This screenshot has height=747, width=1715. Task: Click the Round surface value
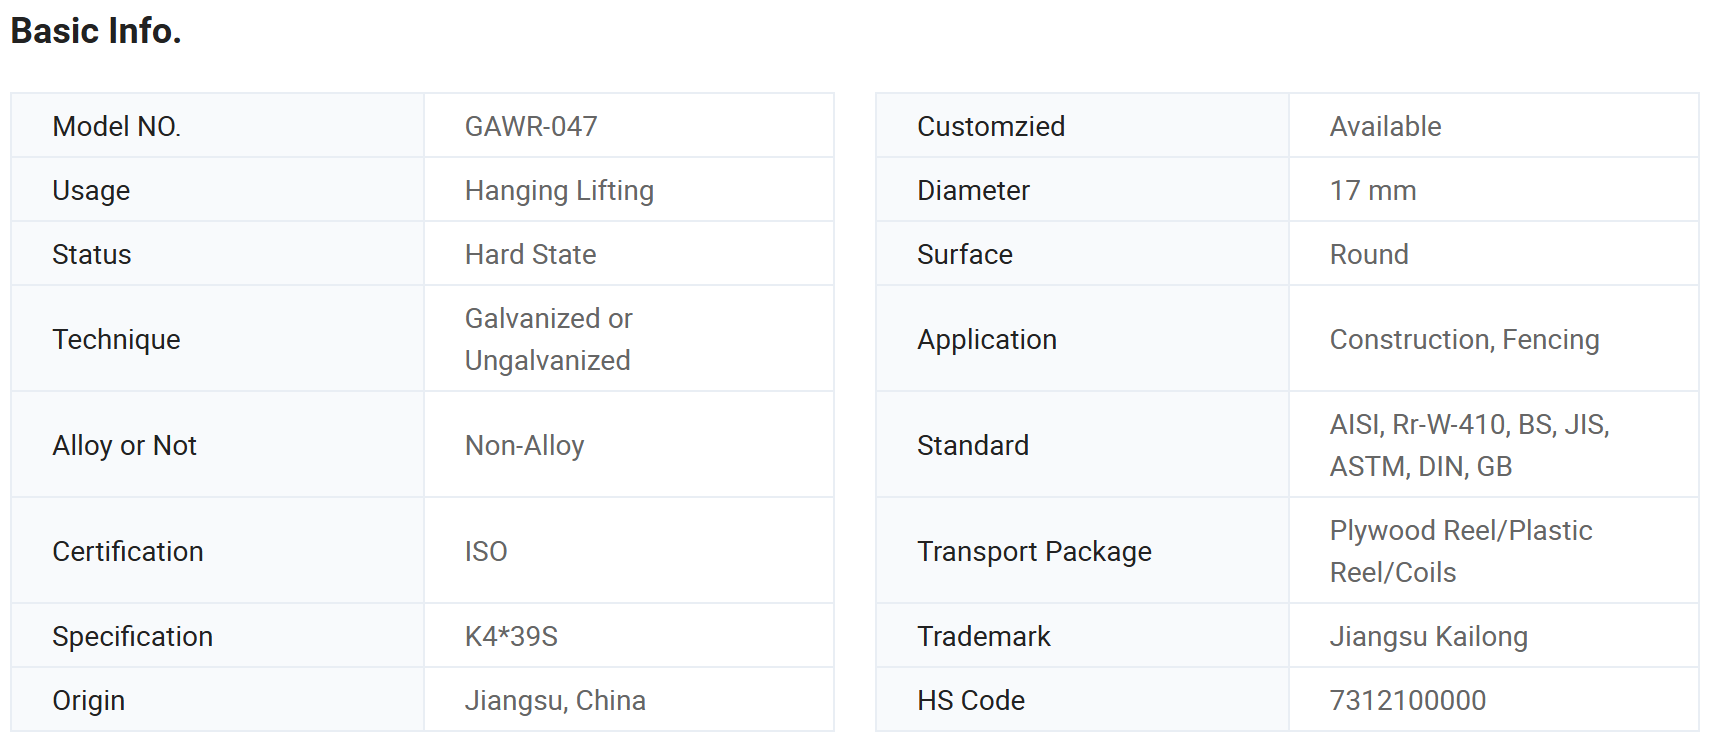1369,254
